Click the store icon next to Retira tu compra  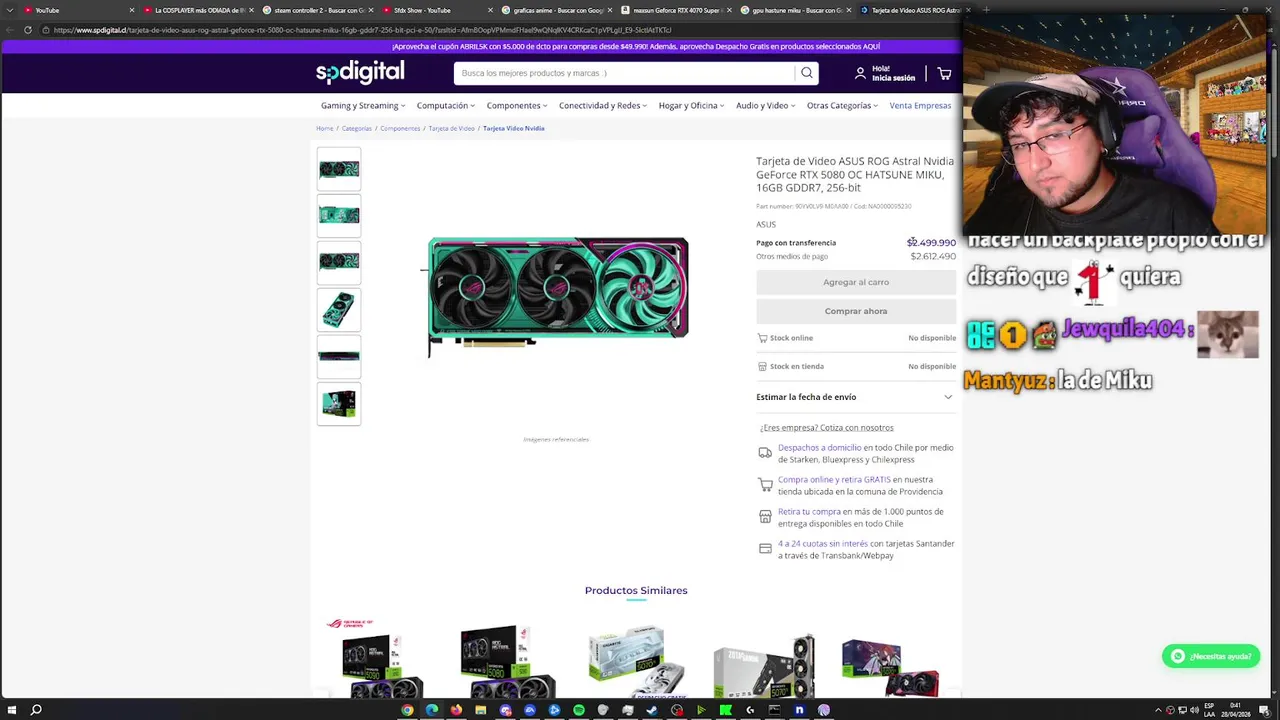[765, 517]
